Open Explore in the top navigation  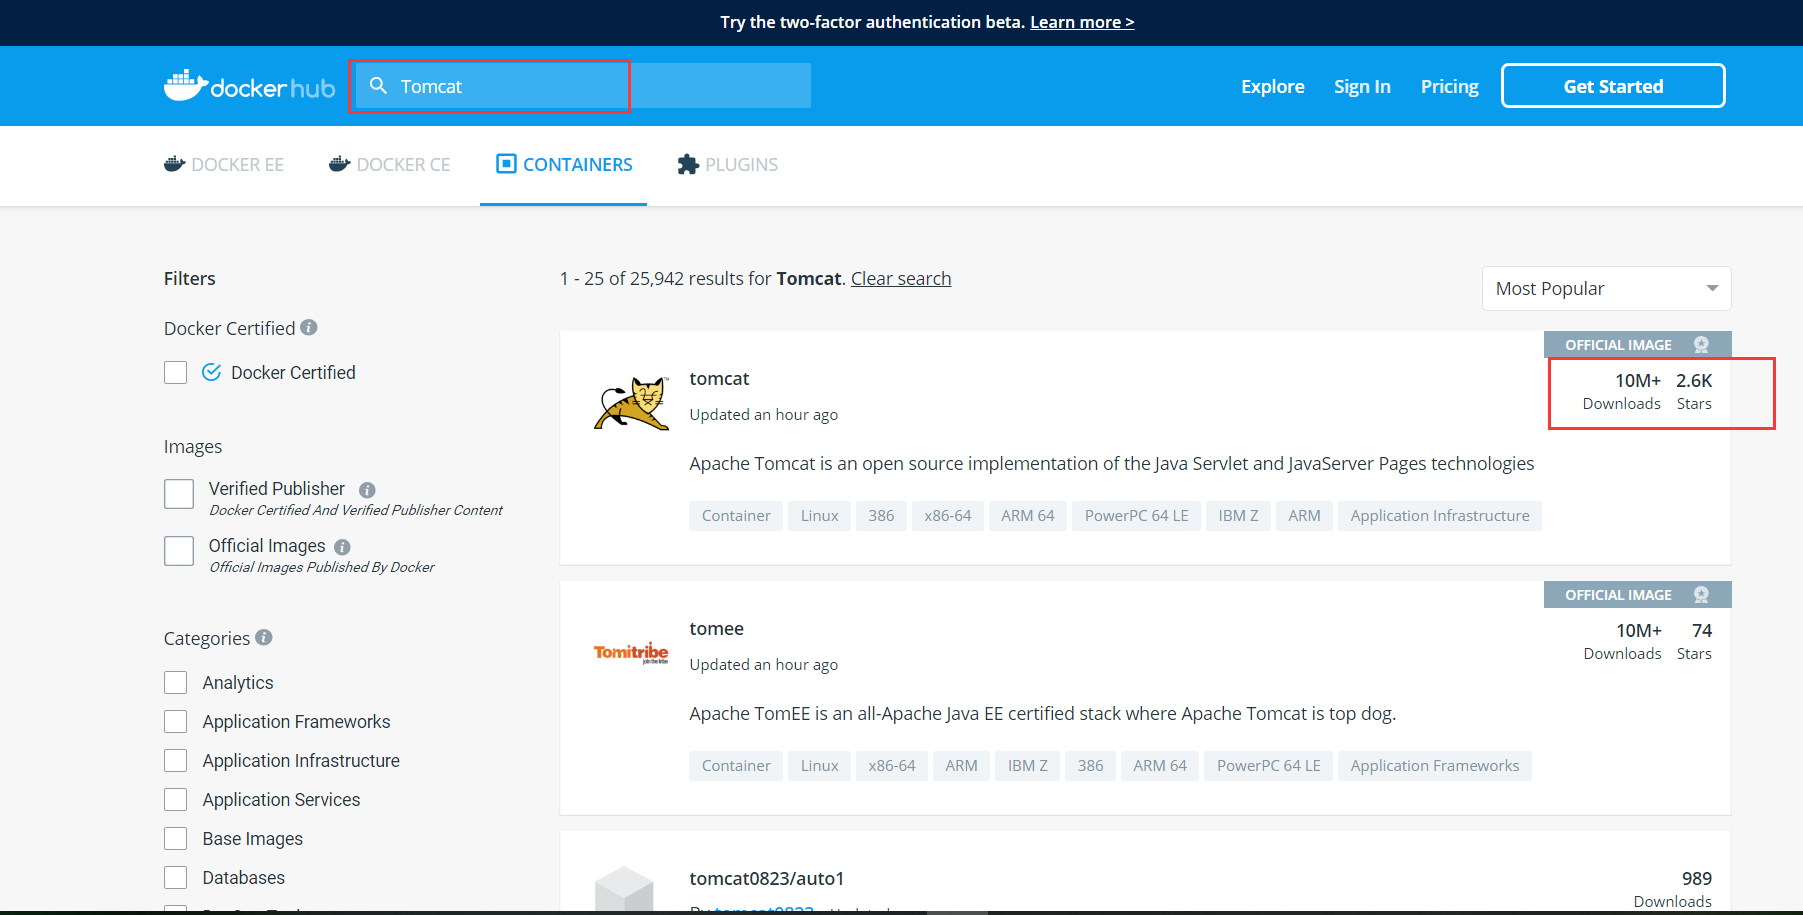[1273, 86]
